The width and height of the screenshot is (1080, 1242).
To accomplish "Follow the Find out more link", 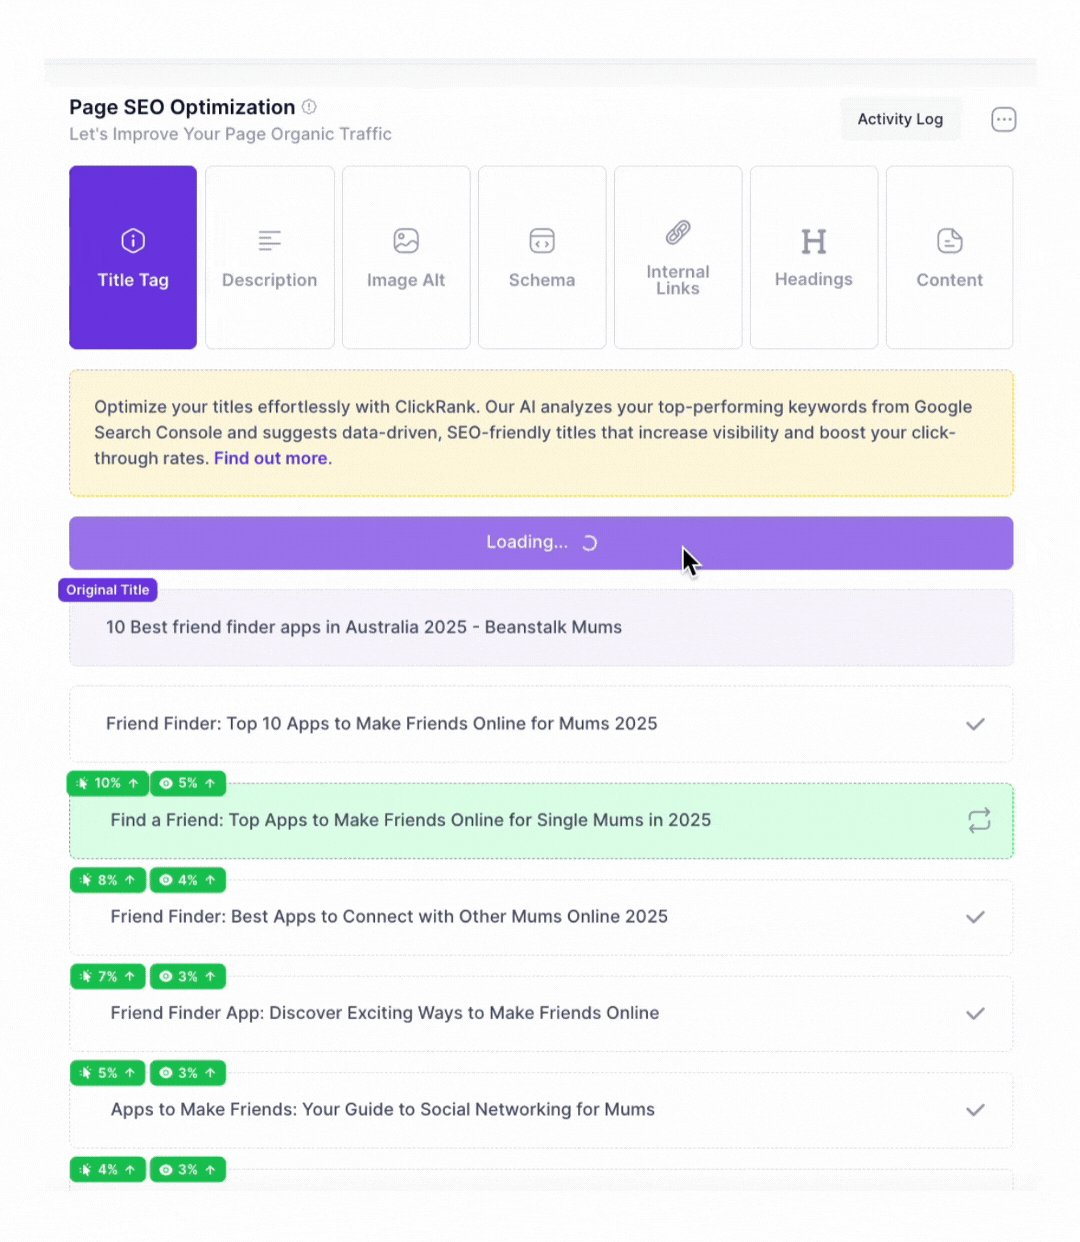I will point(270,459).
